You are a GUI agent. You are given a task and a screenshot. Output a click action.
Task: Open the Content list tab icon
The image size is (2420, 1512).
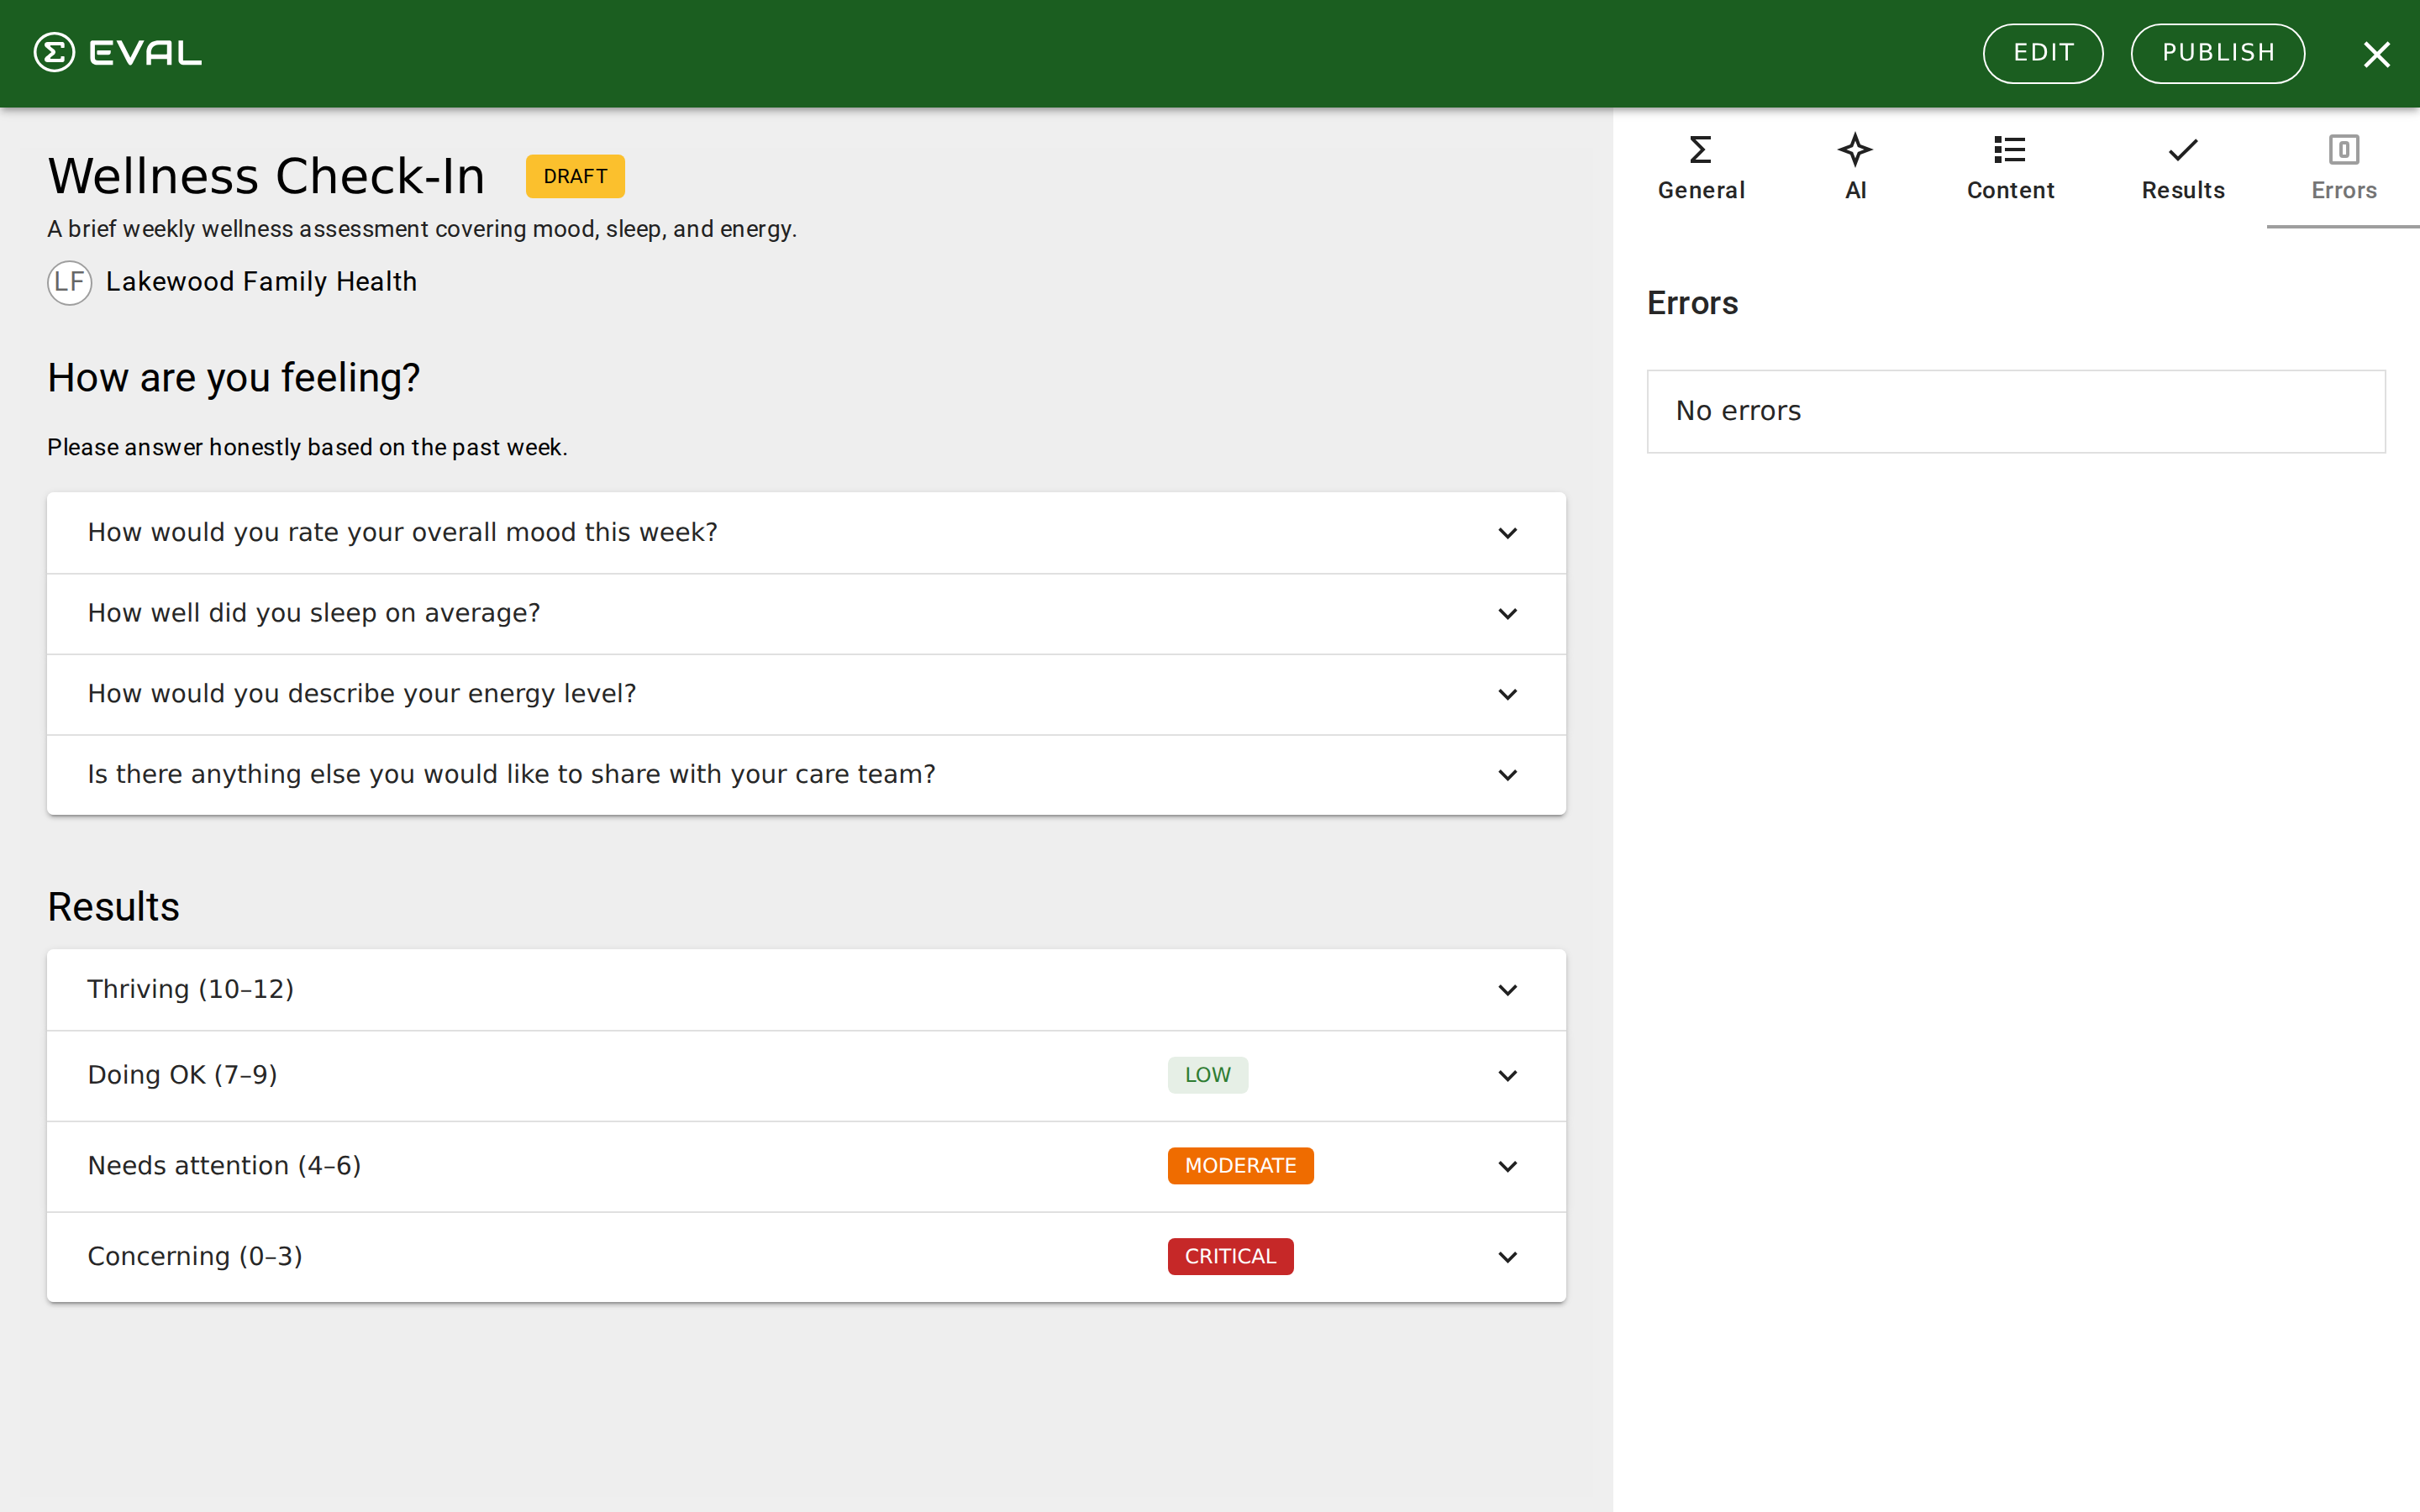[2009, 150]
